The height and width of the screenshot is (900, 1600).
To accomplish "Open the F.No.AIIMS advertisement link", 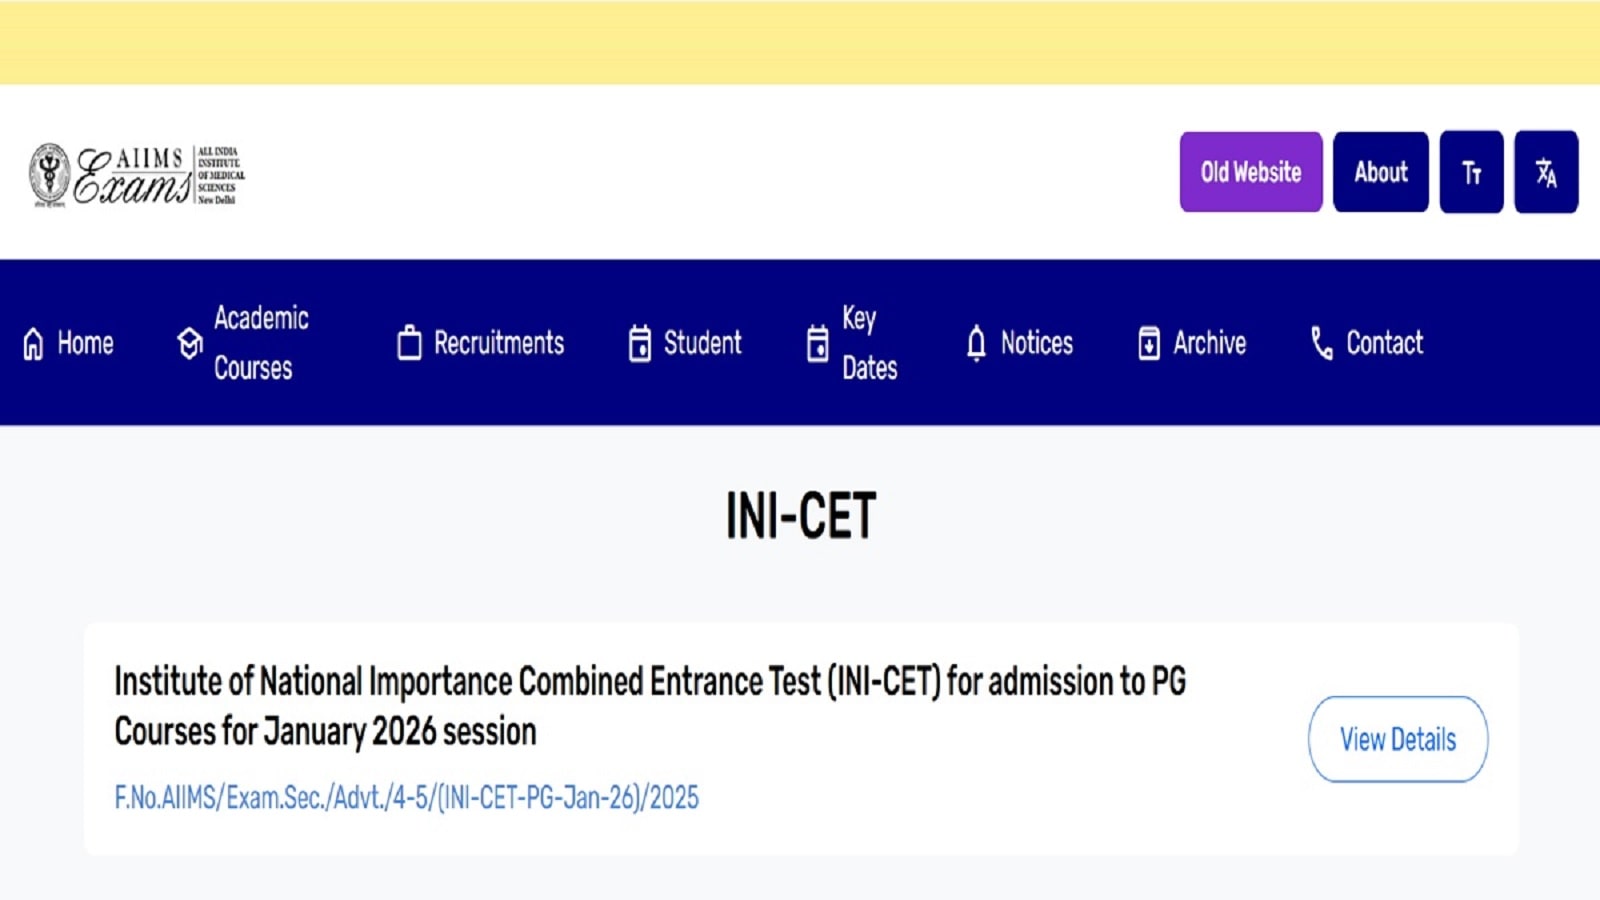I will click(x=406, y=798).
